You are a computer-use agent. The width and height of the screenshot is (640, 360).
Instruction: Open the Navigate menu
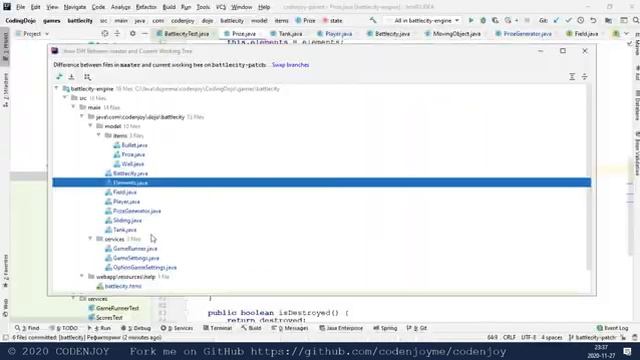click(75, 7)
